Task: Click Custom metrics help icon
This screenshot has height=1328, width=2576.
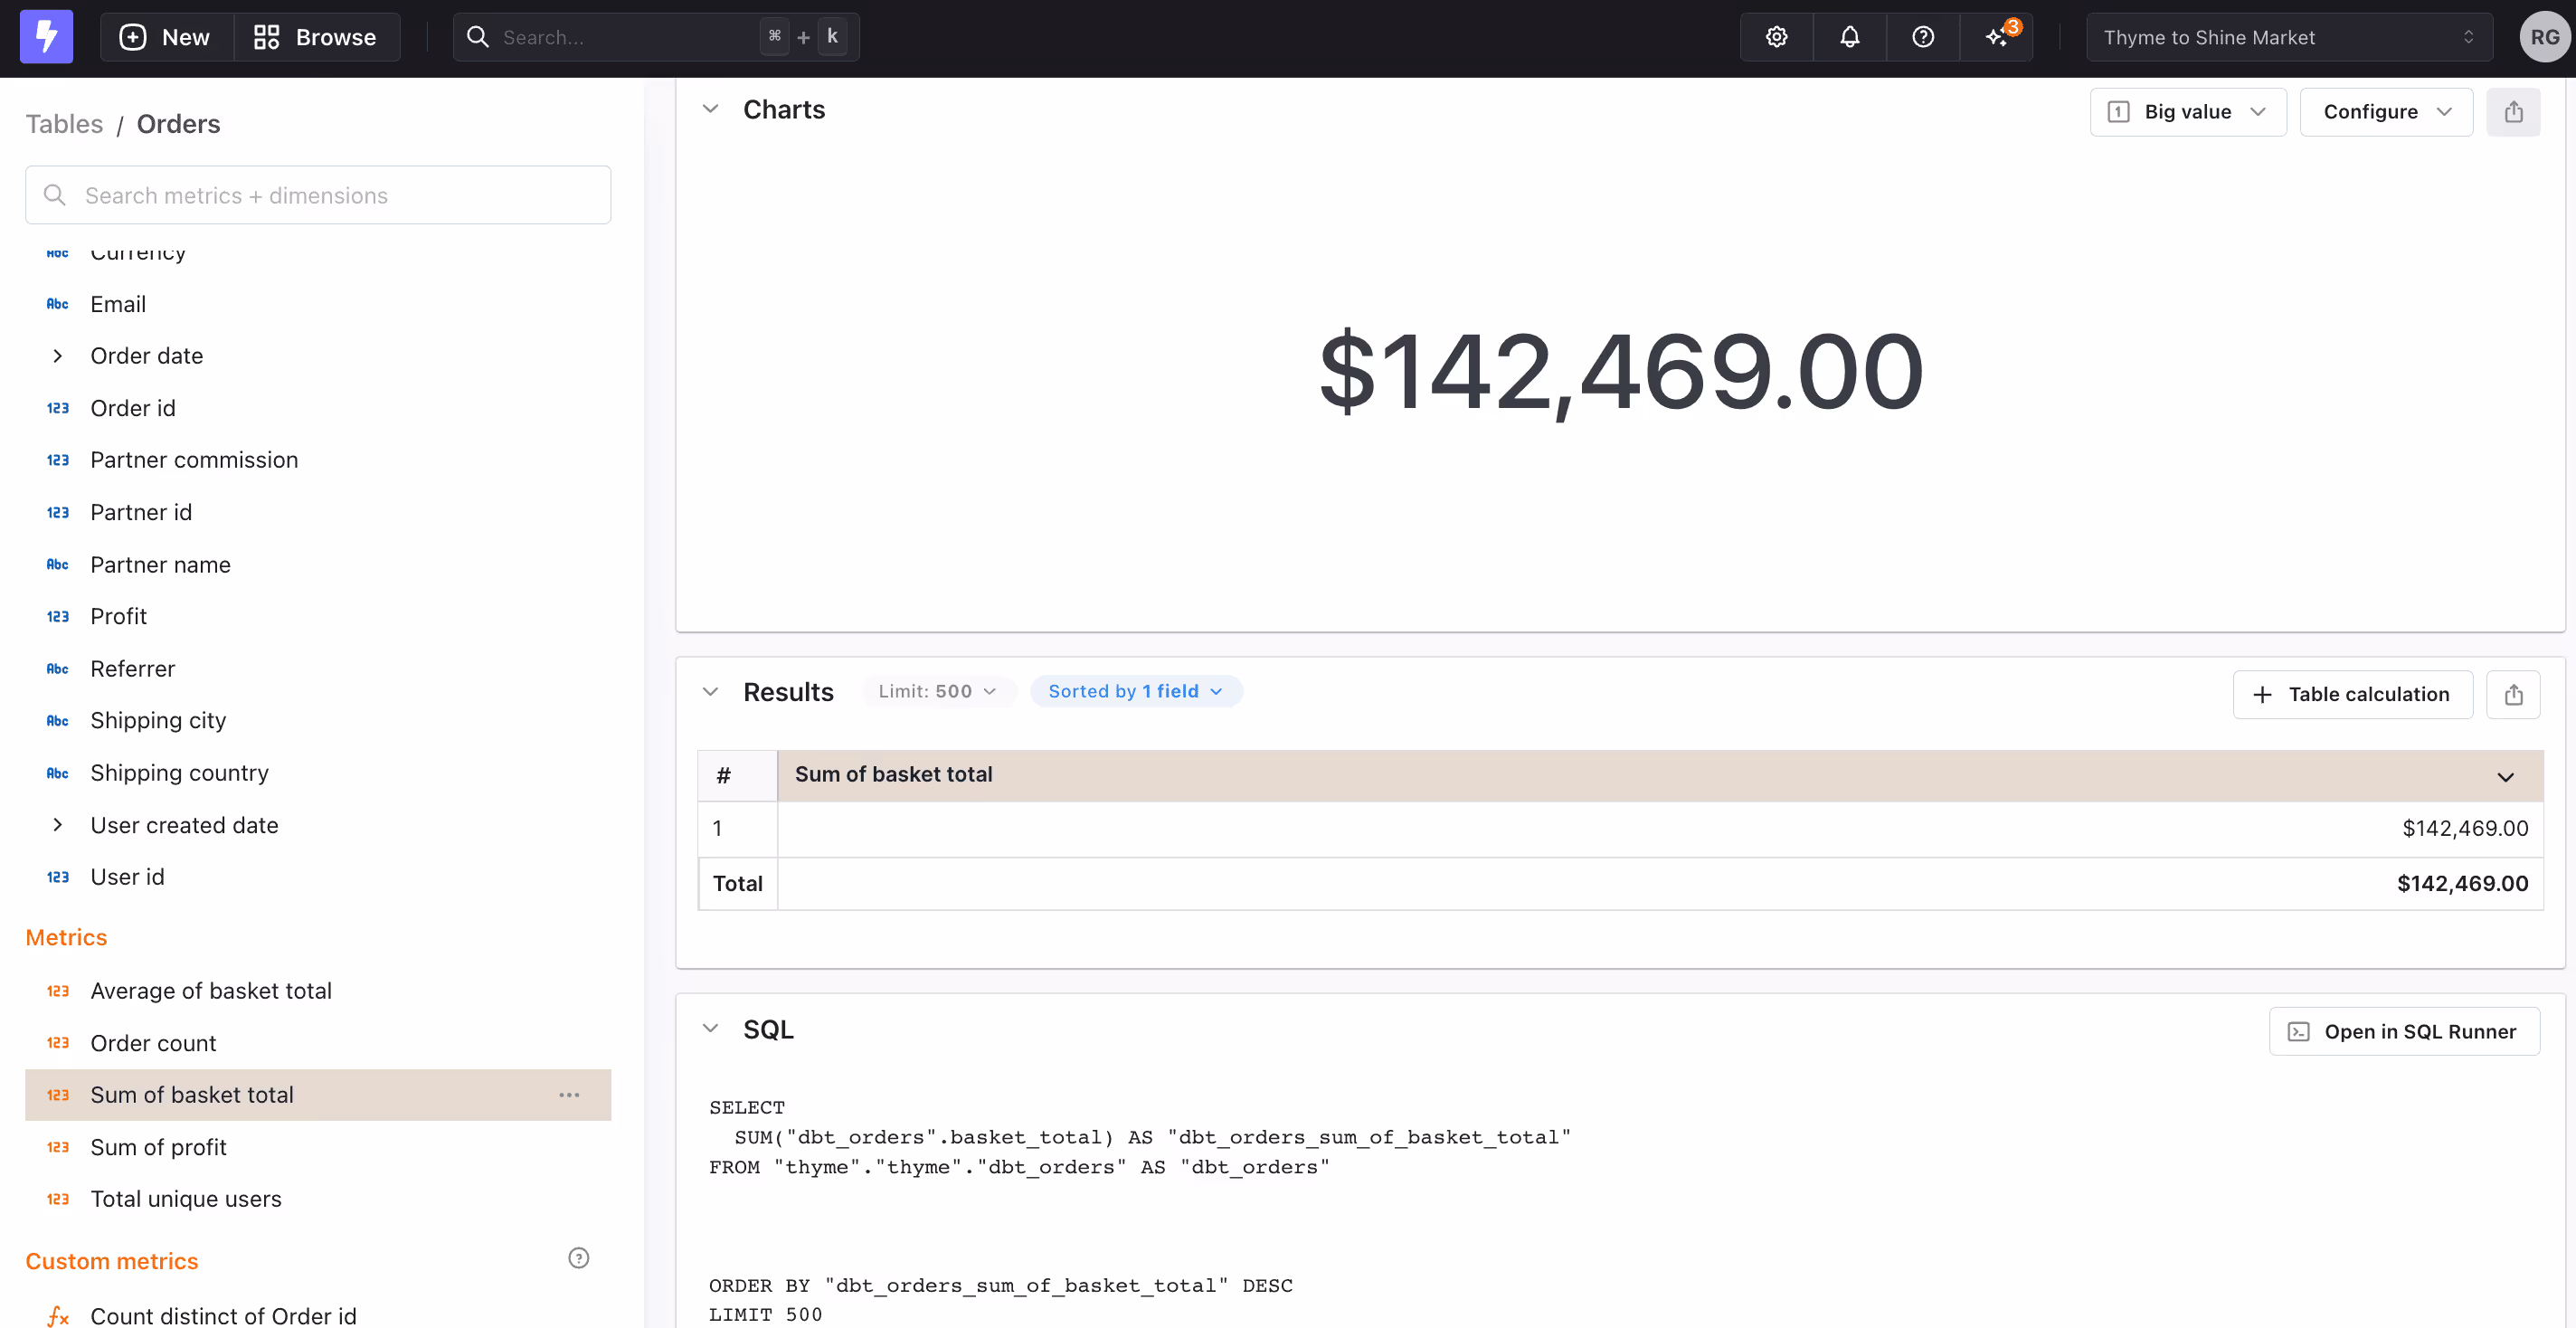Action: coord(578,1258)
